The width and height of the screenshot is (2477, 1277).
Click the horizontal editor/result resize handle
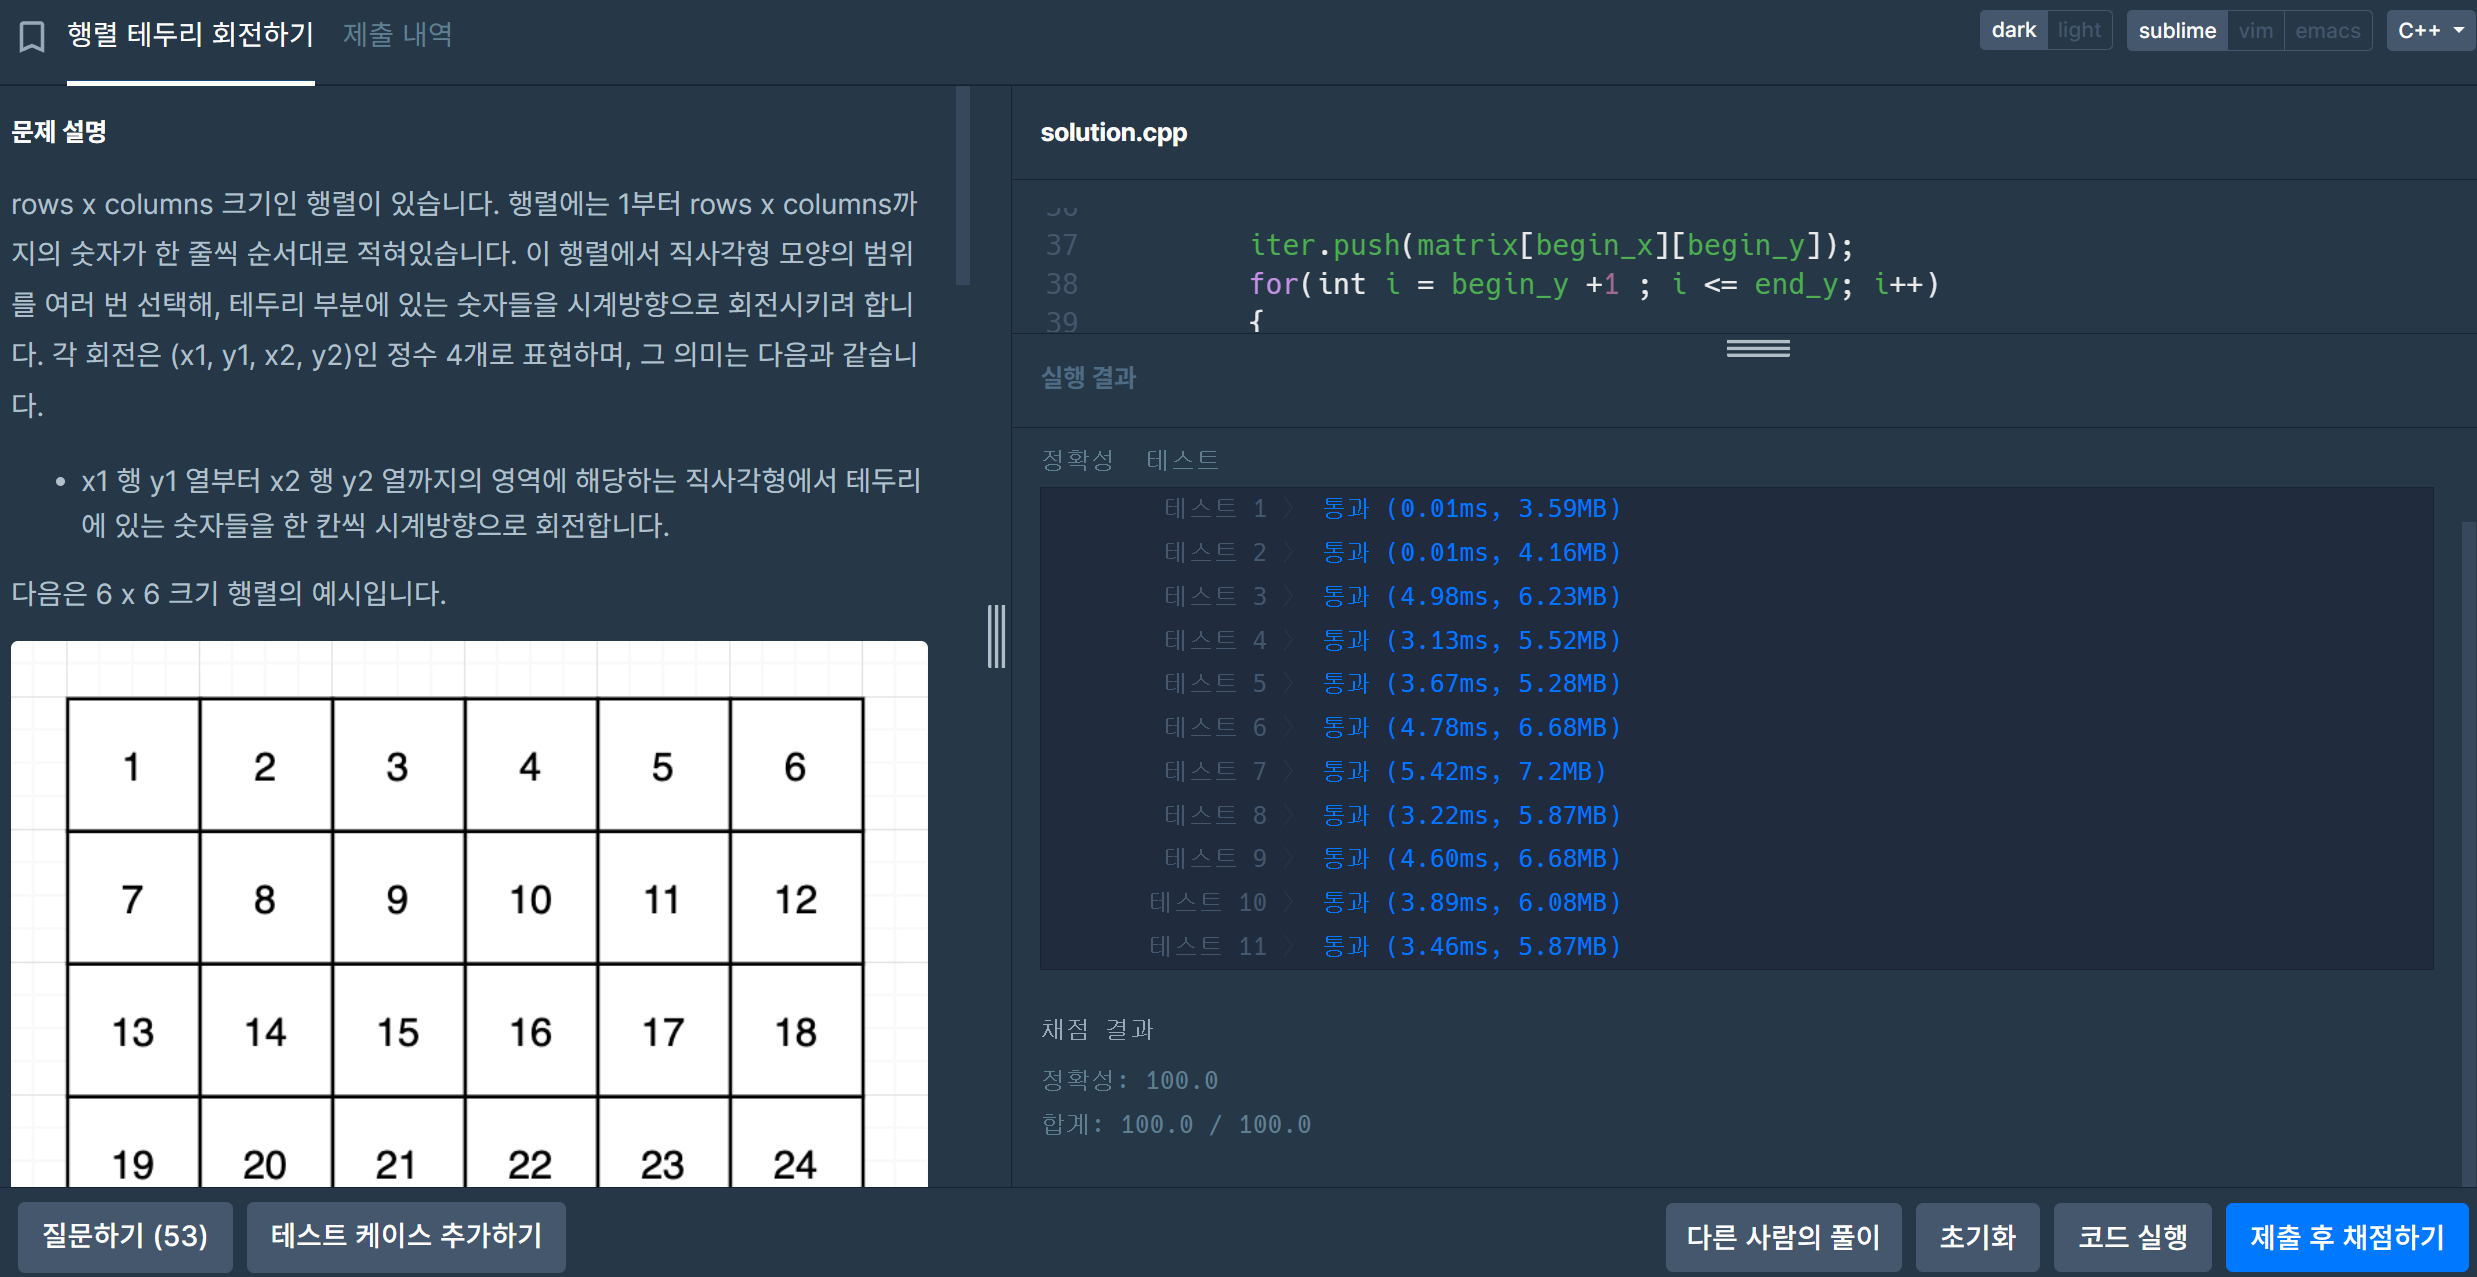tap(1757, 348)
